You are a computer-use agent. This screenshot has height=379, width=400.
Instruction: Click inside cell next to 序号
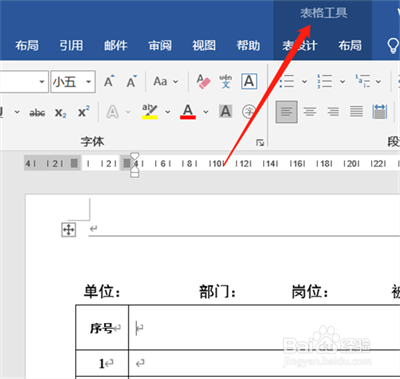click(264, 327)
